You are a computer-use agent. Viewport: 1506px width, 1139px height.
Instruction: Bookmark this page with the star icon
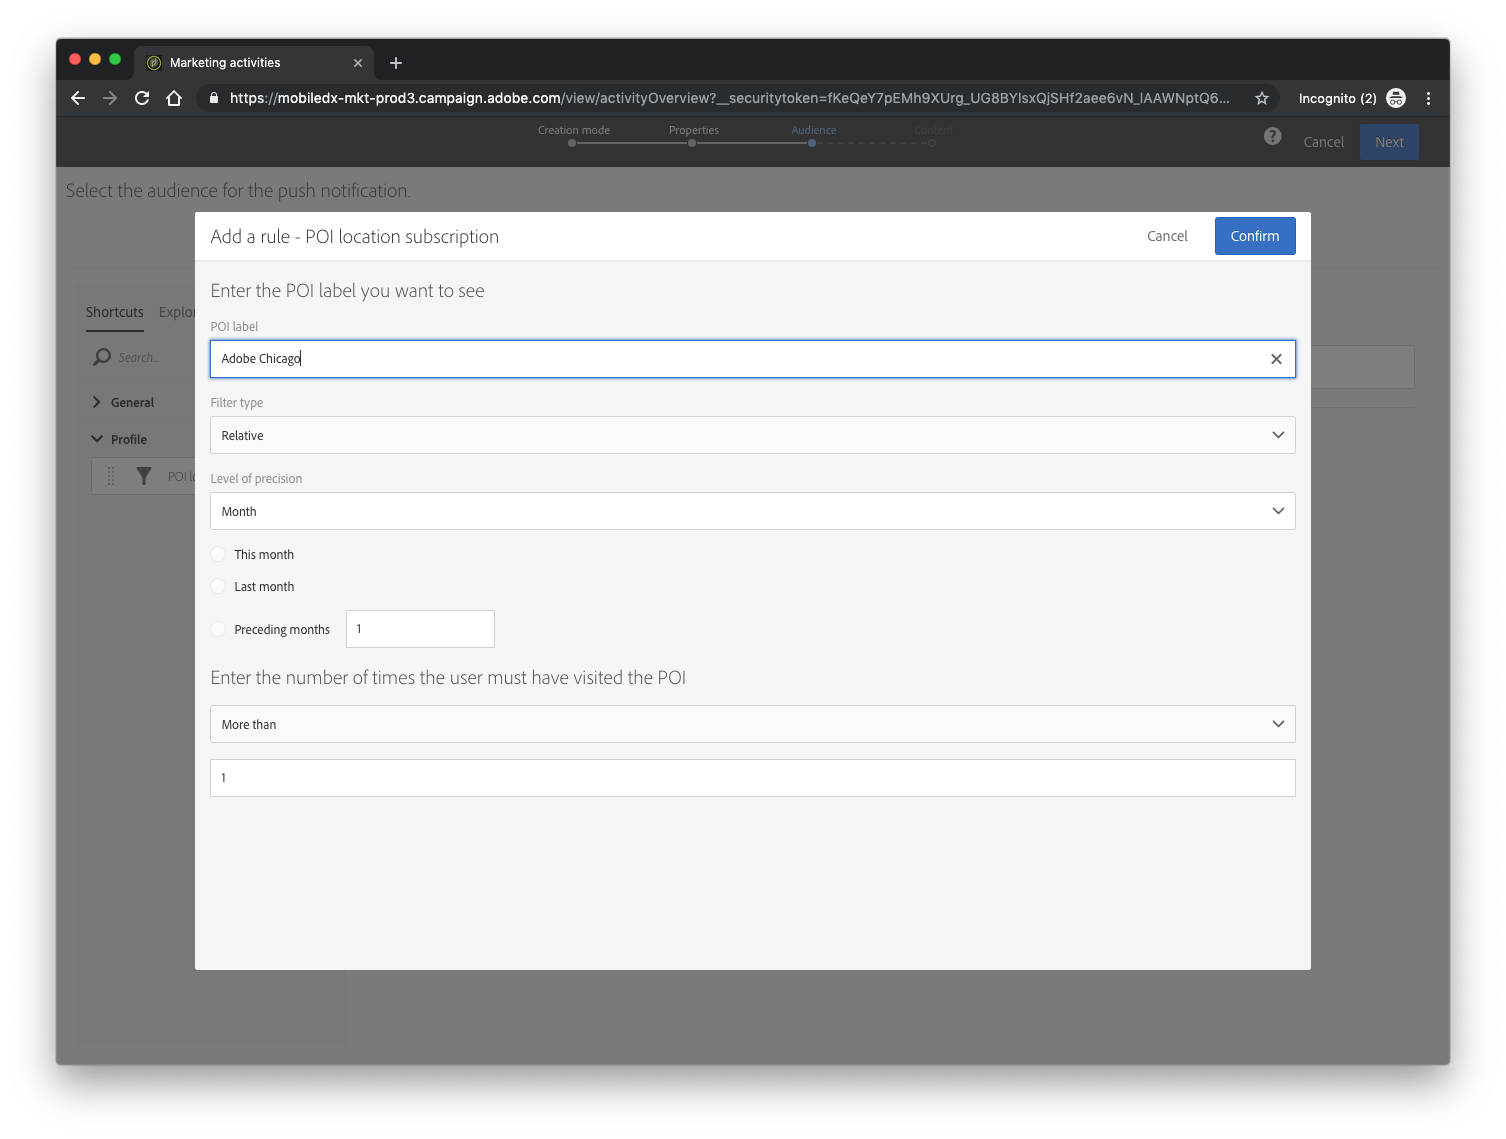(x=1262, y=98)
